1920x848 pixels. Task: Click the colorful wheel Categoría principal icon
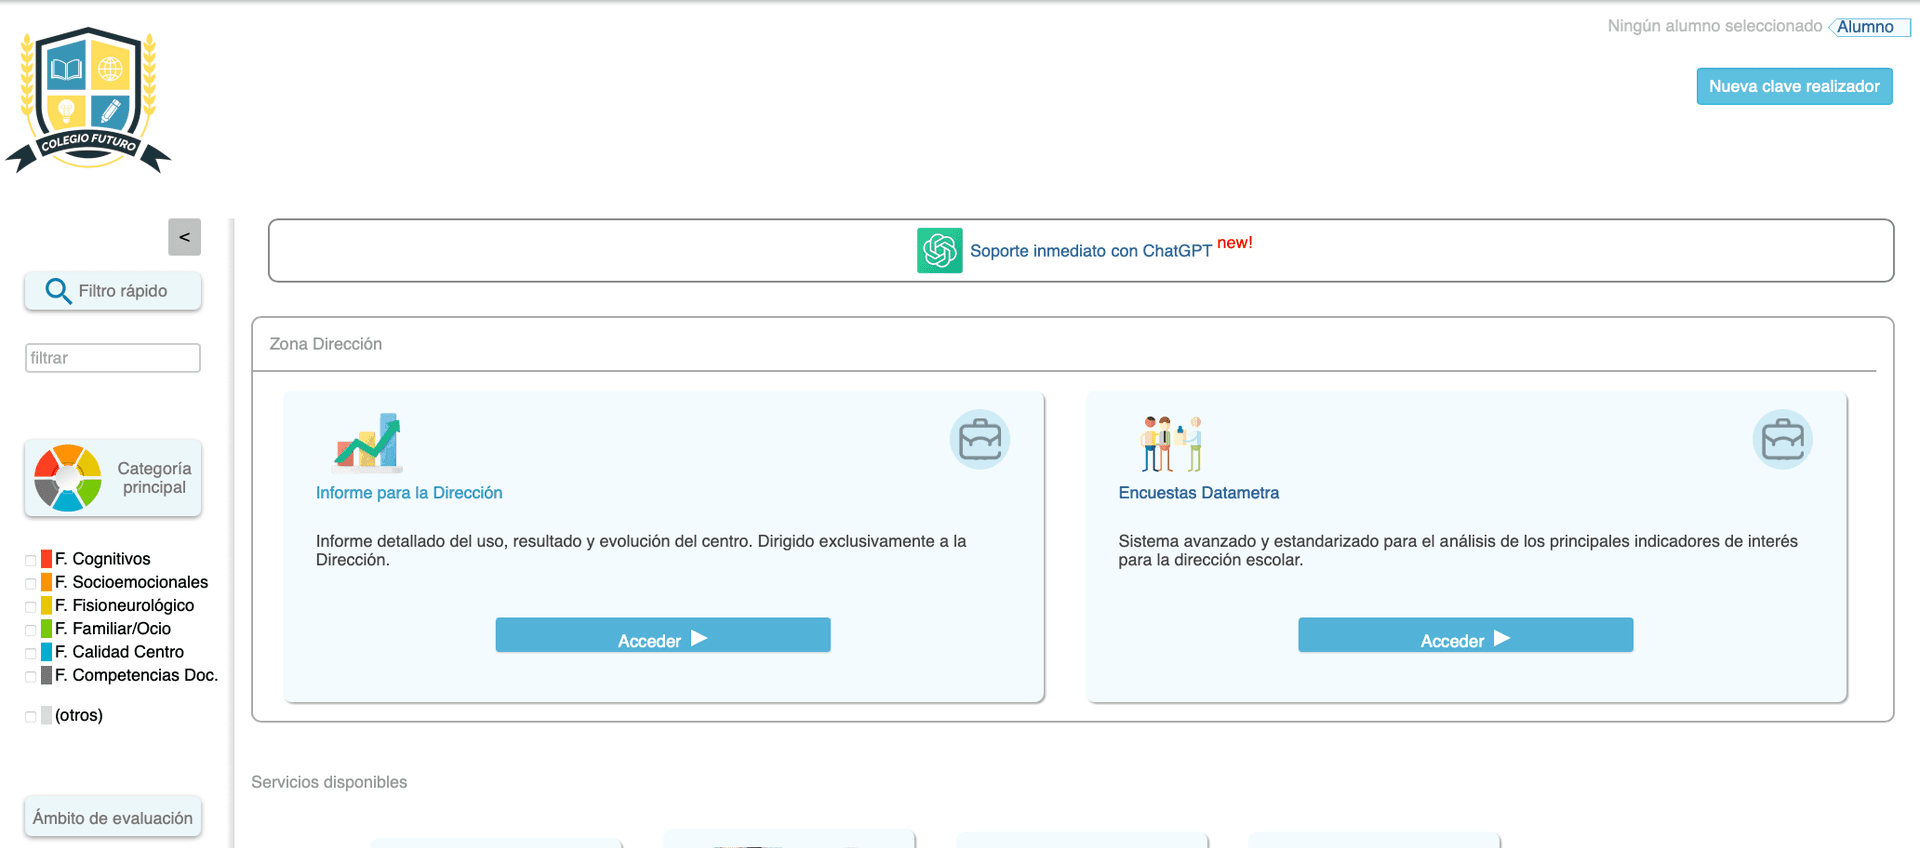(67, 478)
